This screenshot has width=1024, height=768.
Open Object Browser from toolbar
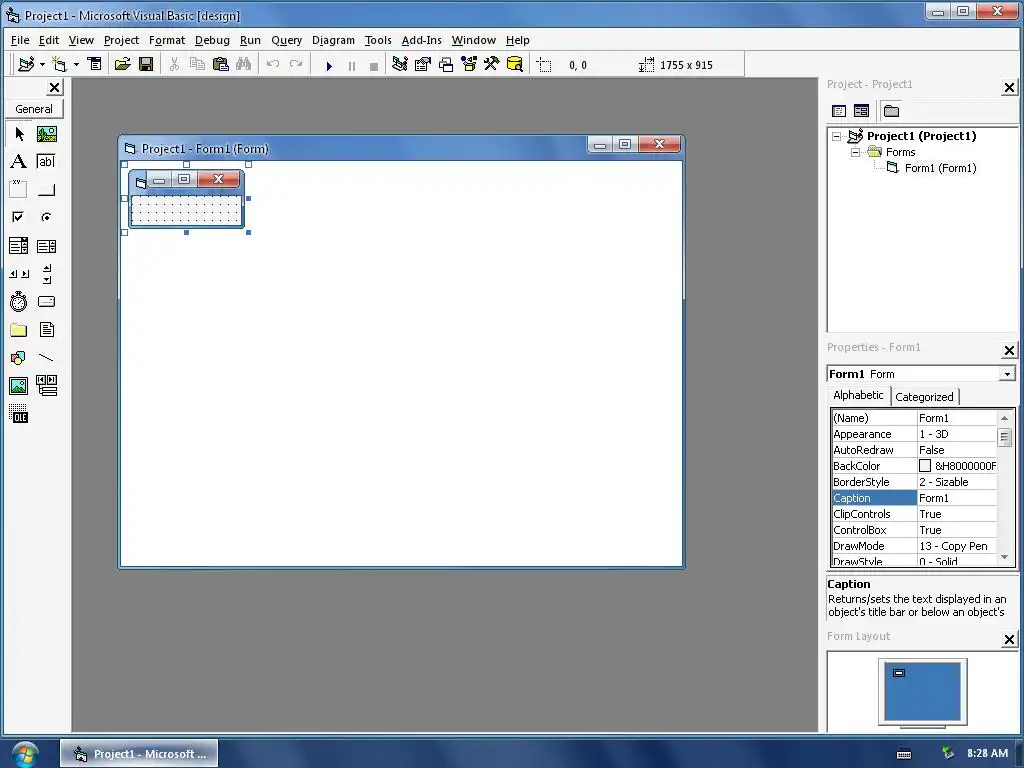click(x=469, y=64)
